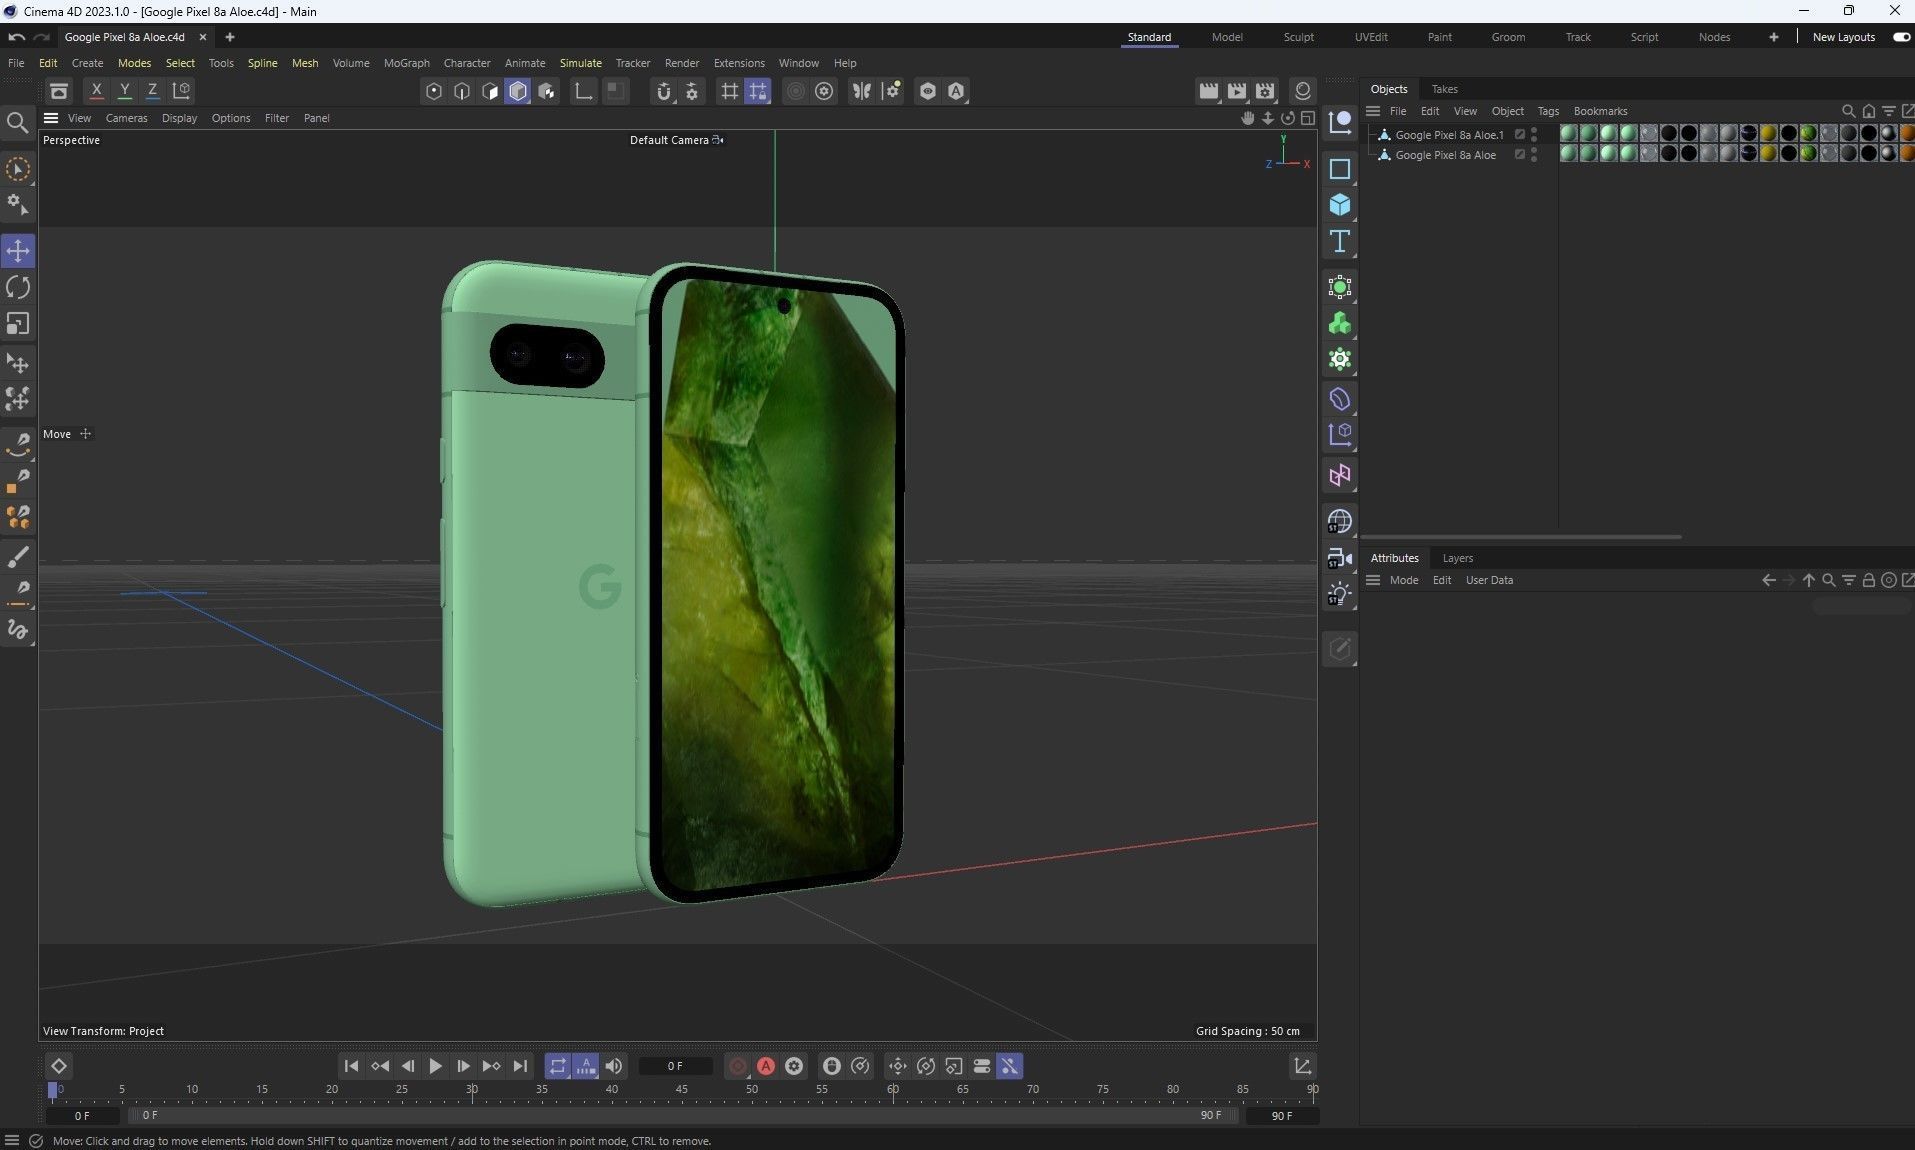Click the Brush paint tool in left toolbar
1915x1150 pixels.
(18, 557)
